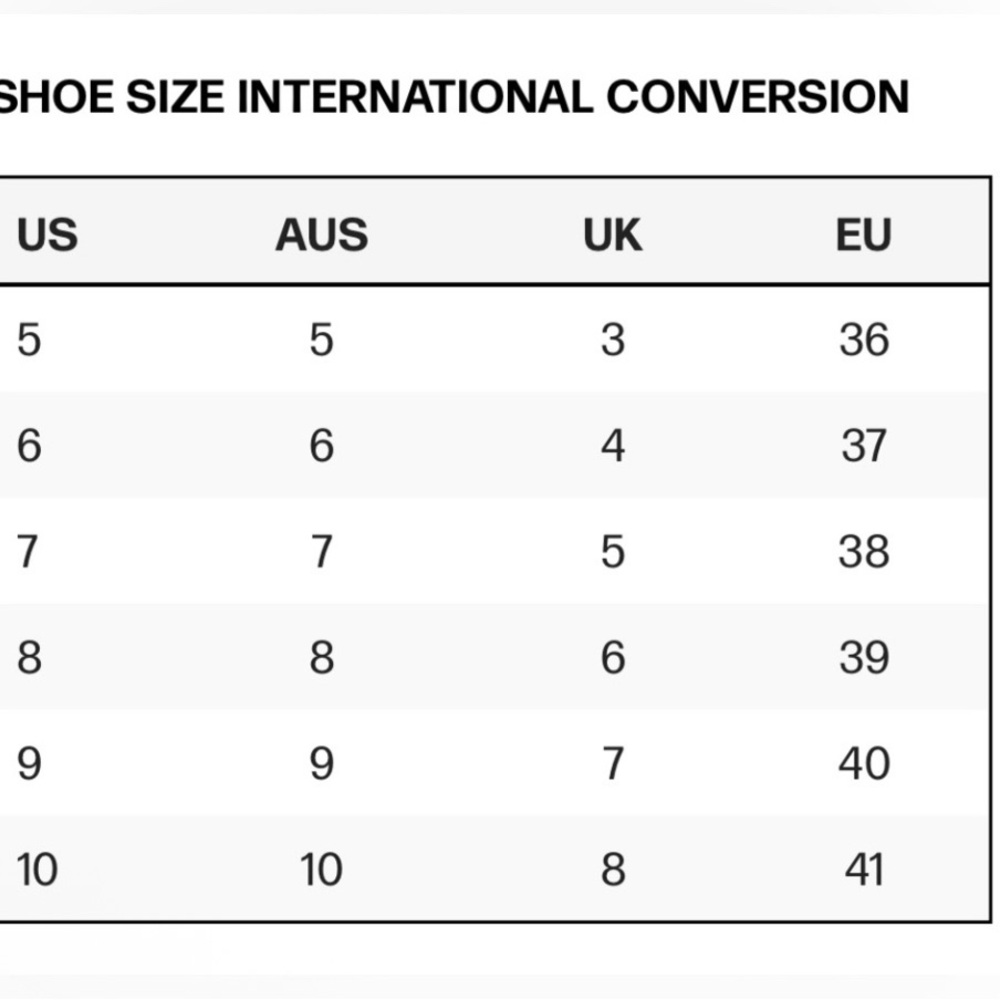
Task: Select the EU column header
Action: click(x=864, y=235)
